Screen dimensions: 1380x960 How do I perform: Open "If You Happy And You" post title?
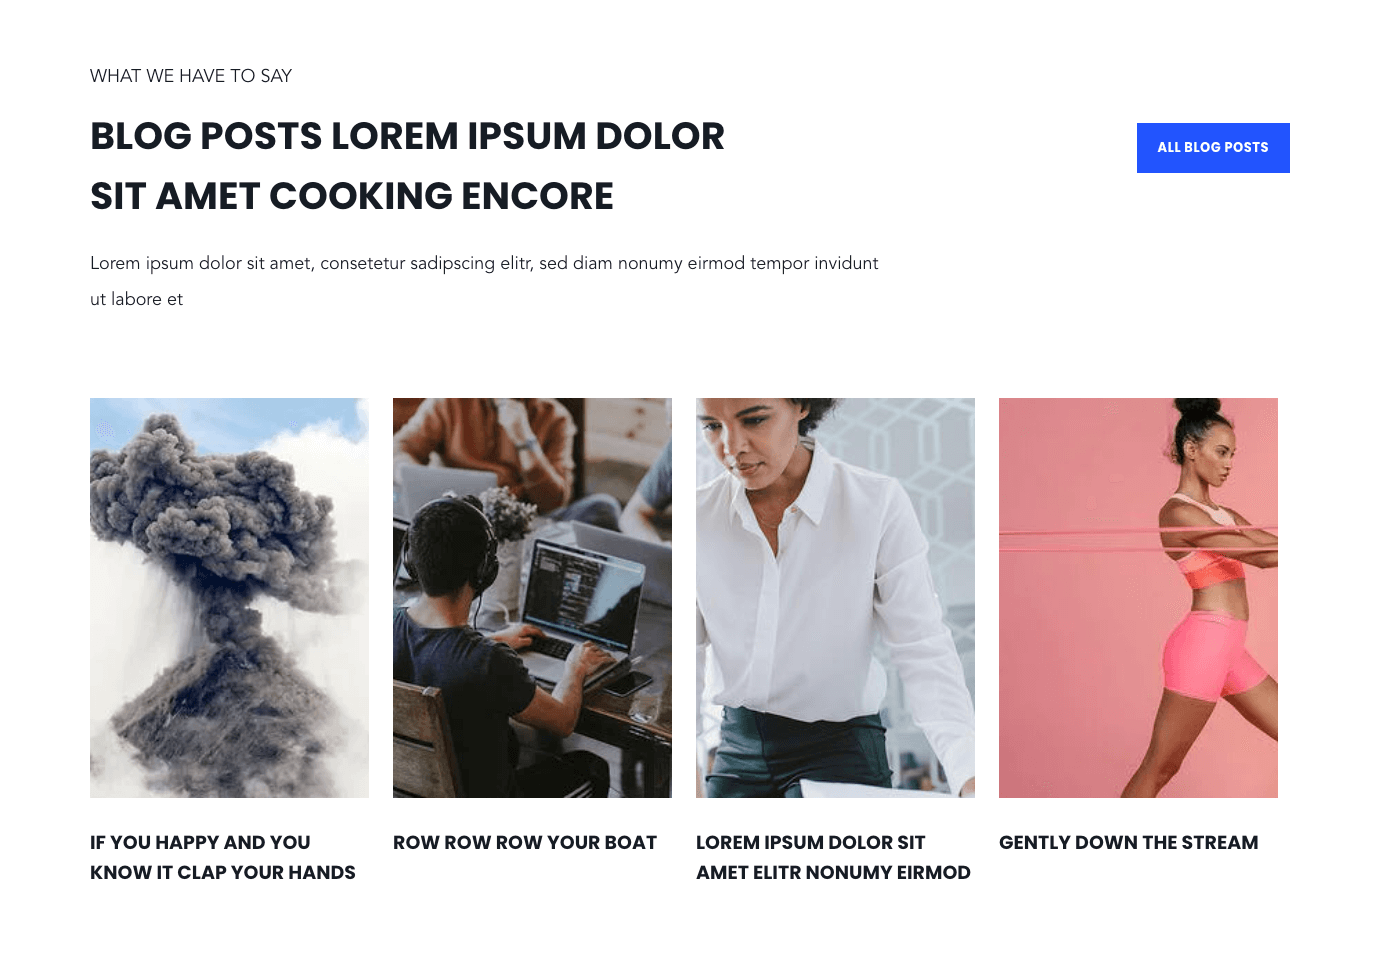[x=200, y=843]
